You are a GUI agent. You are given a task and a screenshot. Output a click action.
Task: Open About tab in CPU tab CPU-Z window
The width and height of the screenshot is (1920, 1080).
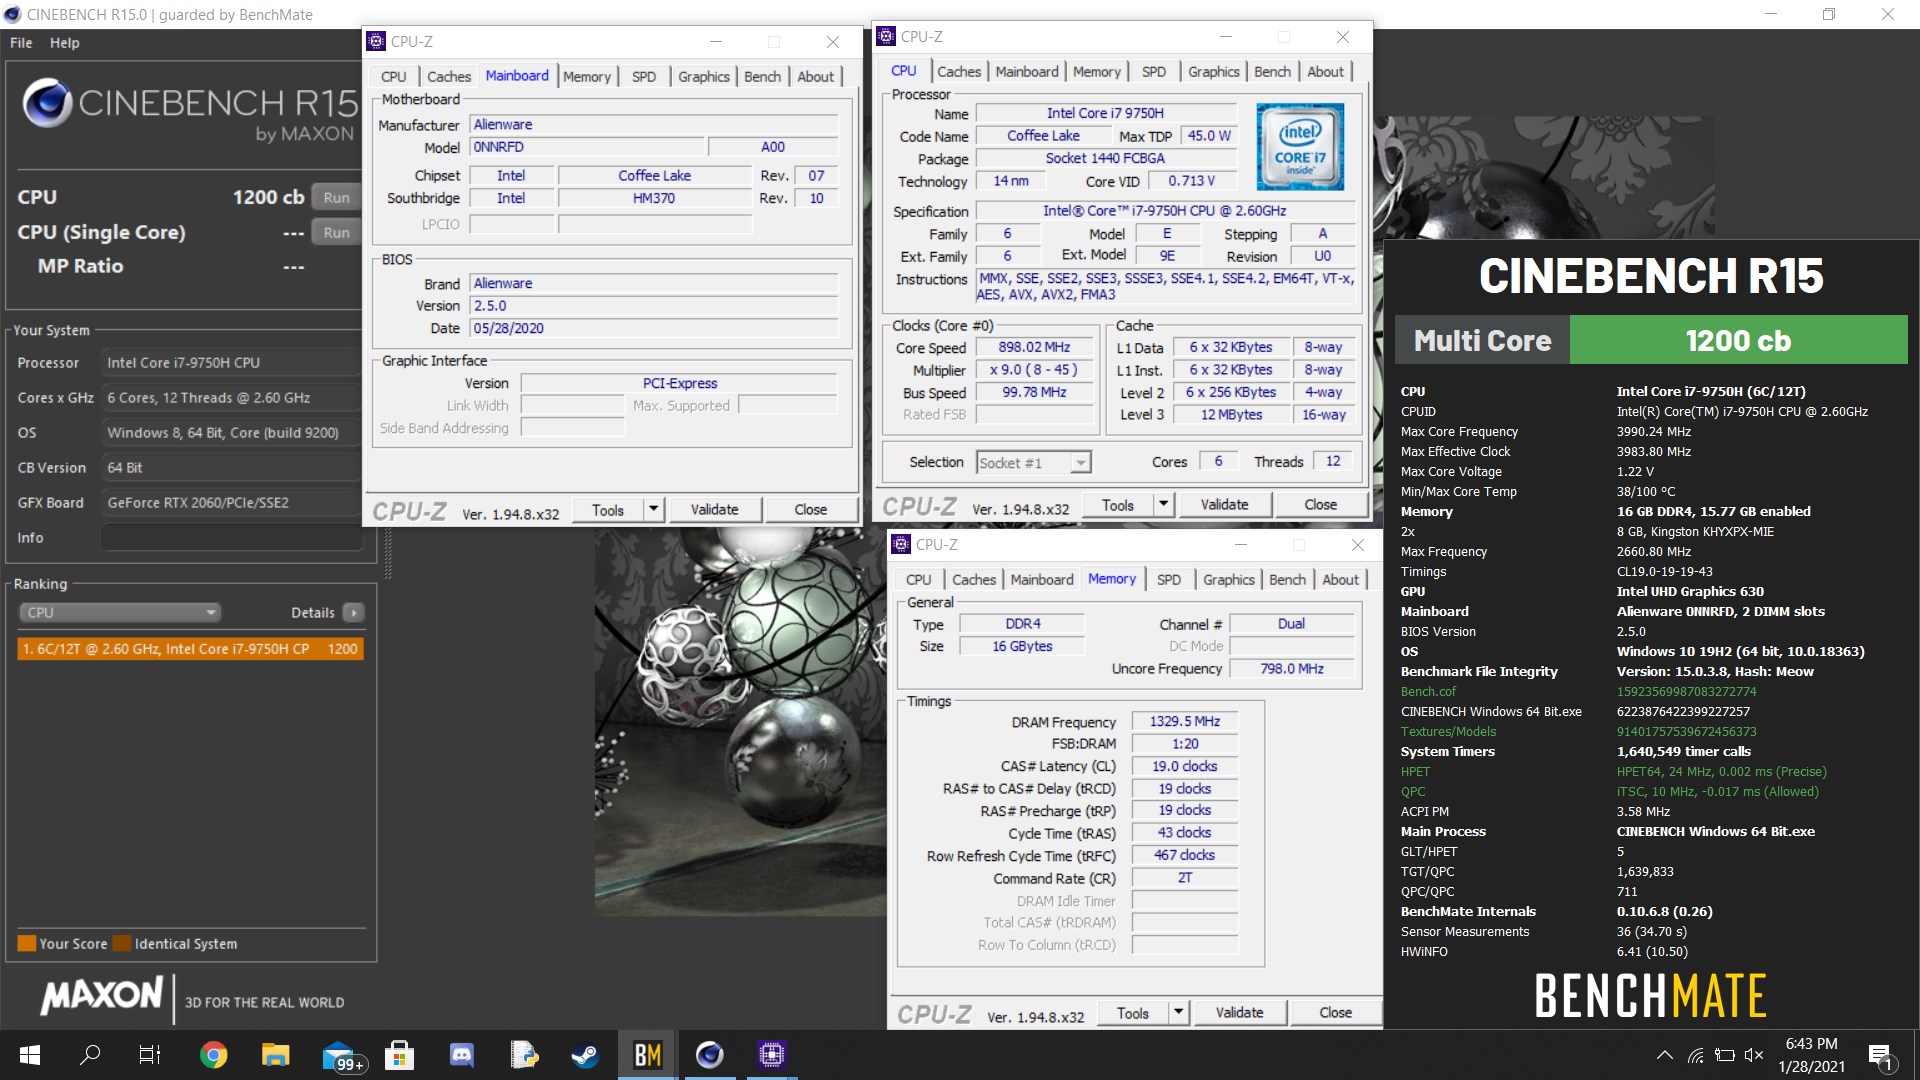tap(1325, 71)
